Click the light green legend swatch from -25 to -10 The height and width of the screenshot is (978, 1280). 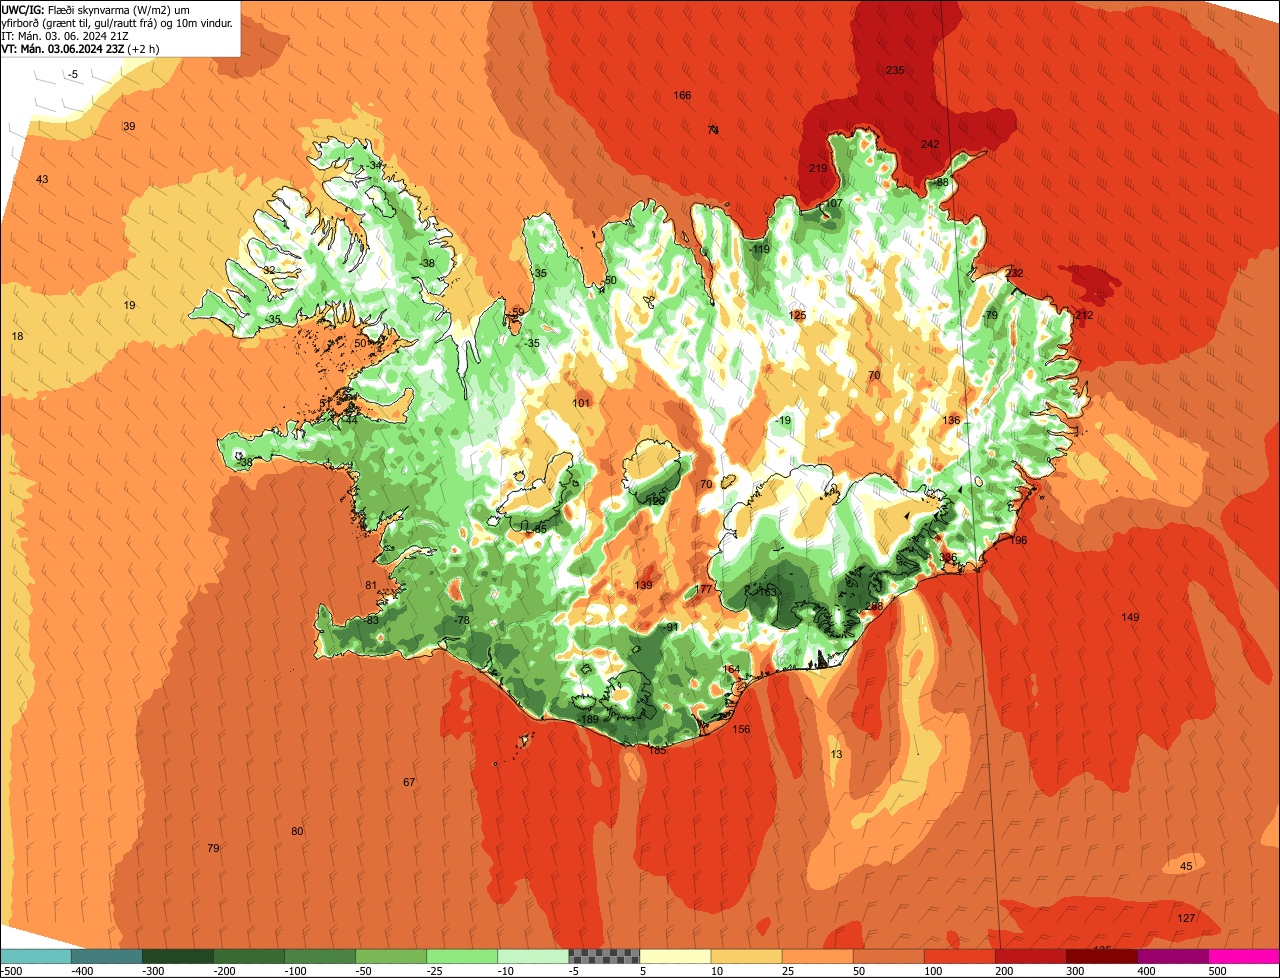(x=462, y=956)
